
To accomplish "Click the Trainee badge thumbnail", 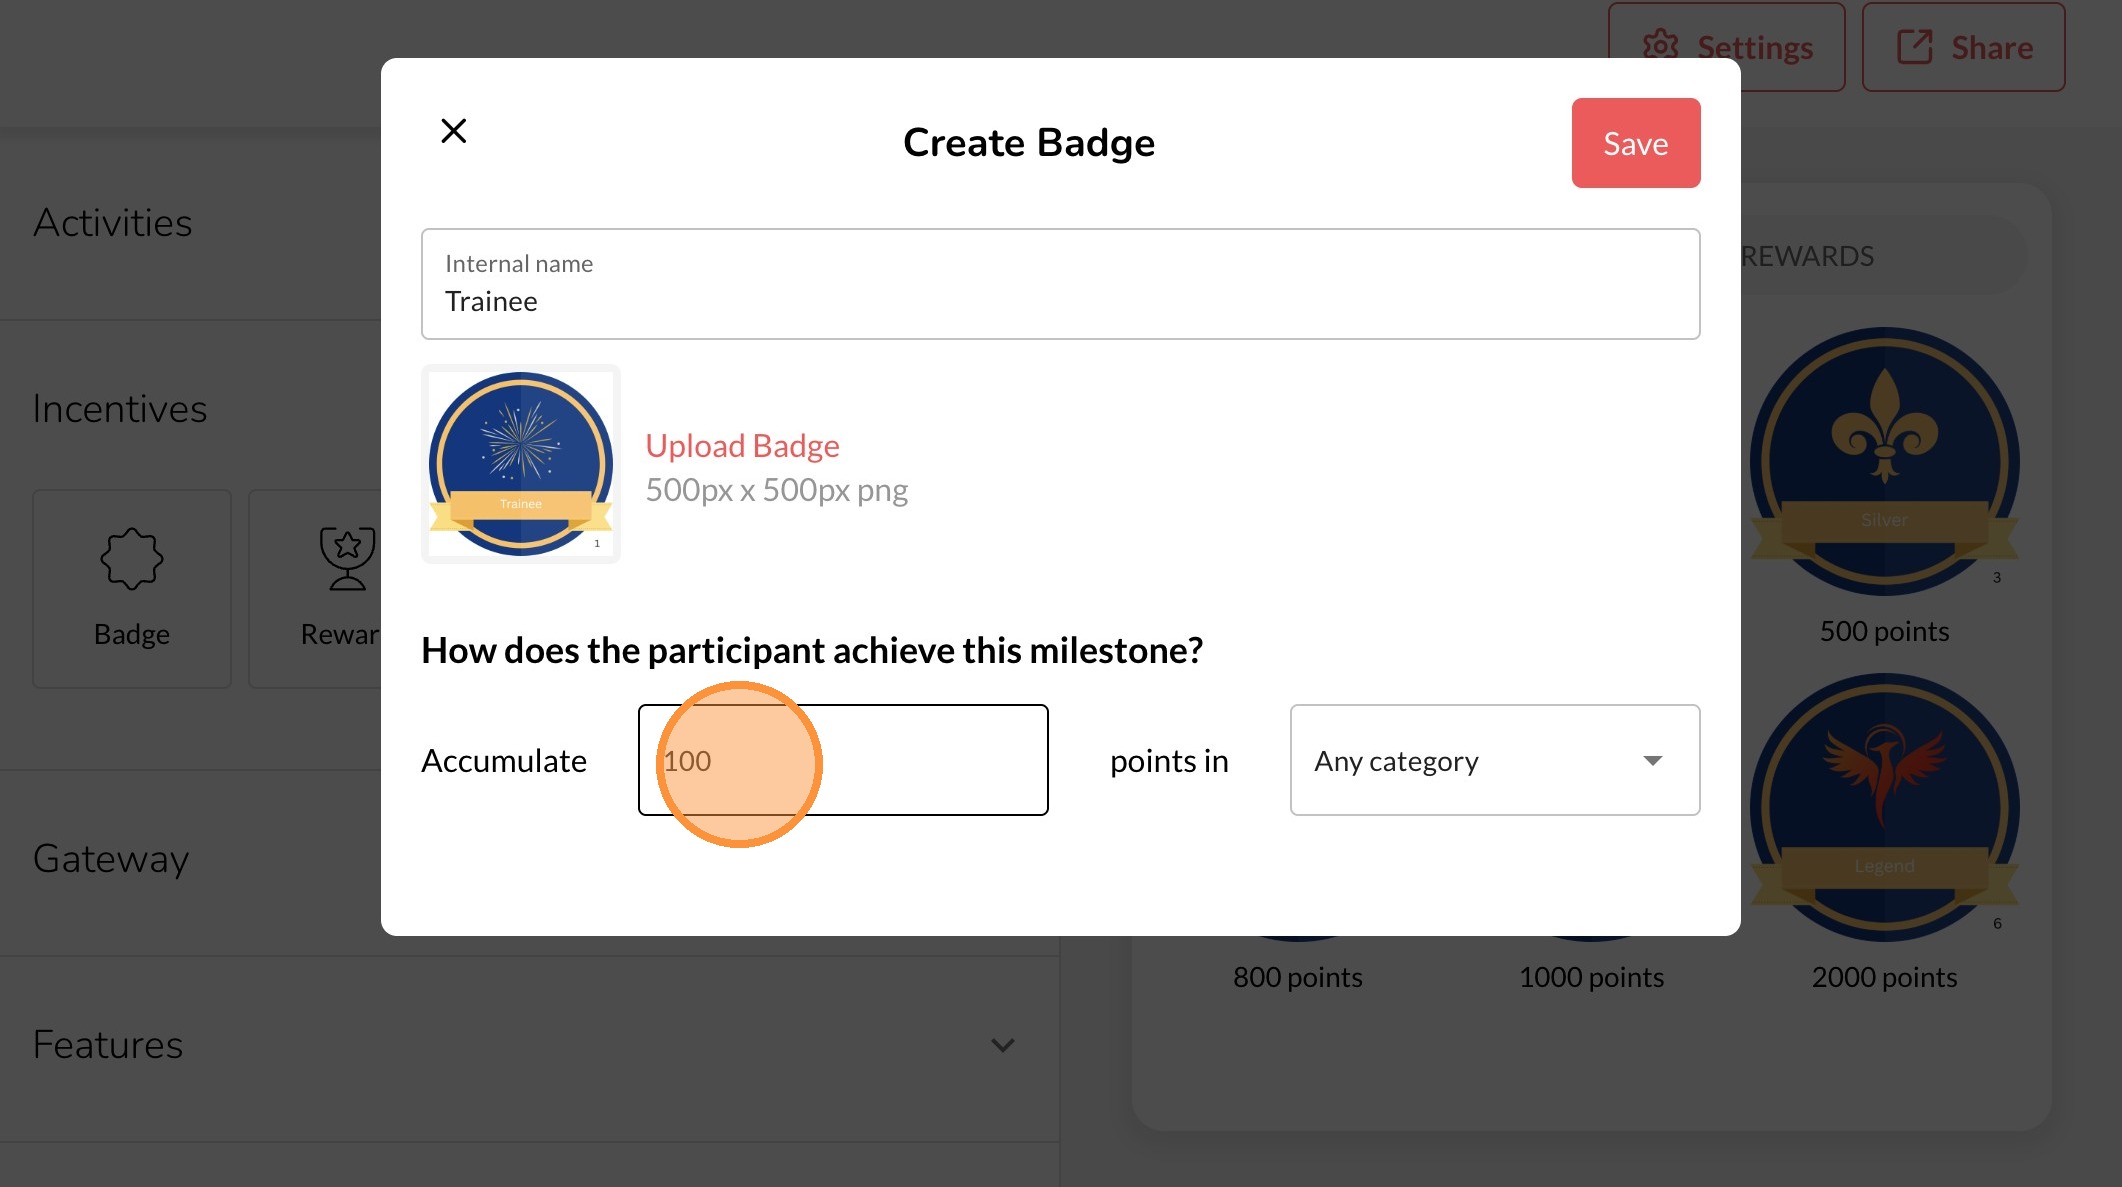I will pyautogui.click(x=521, y=464).
